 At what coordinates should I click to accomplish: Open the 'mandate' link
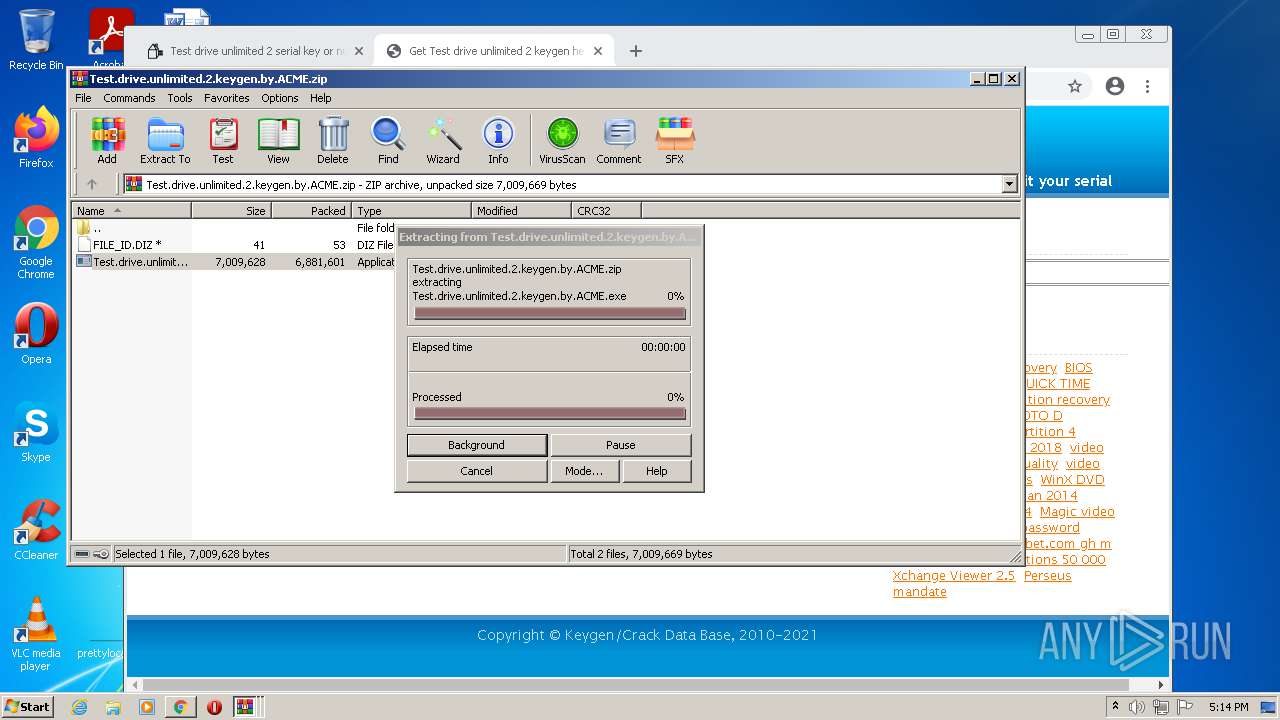pos(920,592)
